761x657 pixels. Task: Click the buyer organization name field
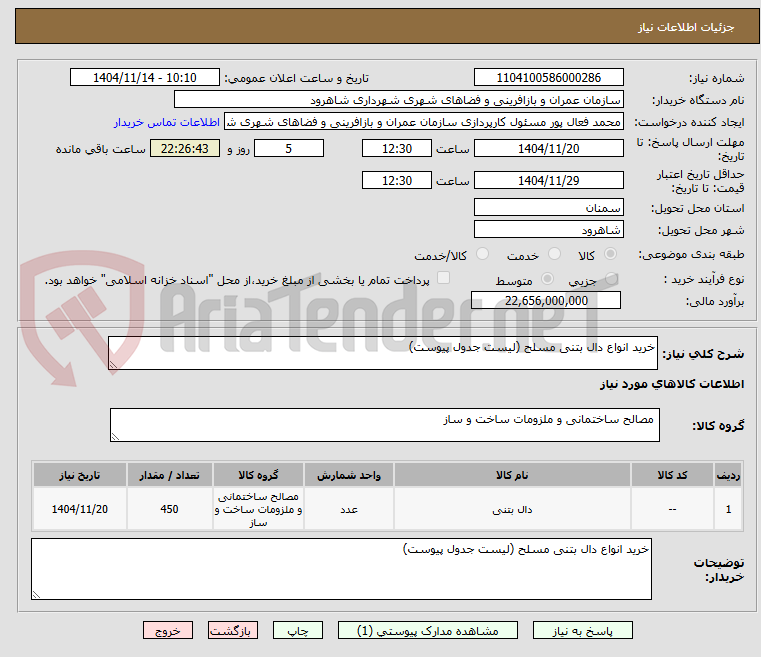click(x=398, y=100)
